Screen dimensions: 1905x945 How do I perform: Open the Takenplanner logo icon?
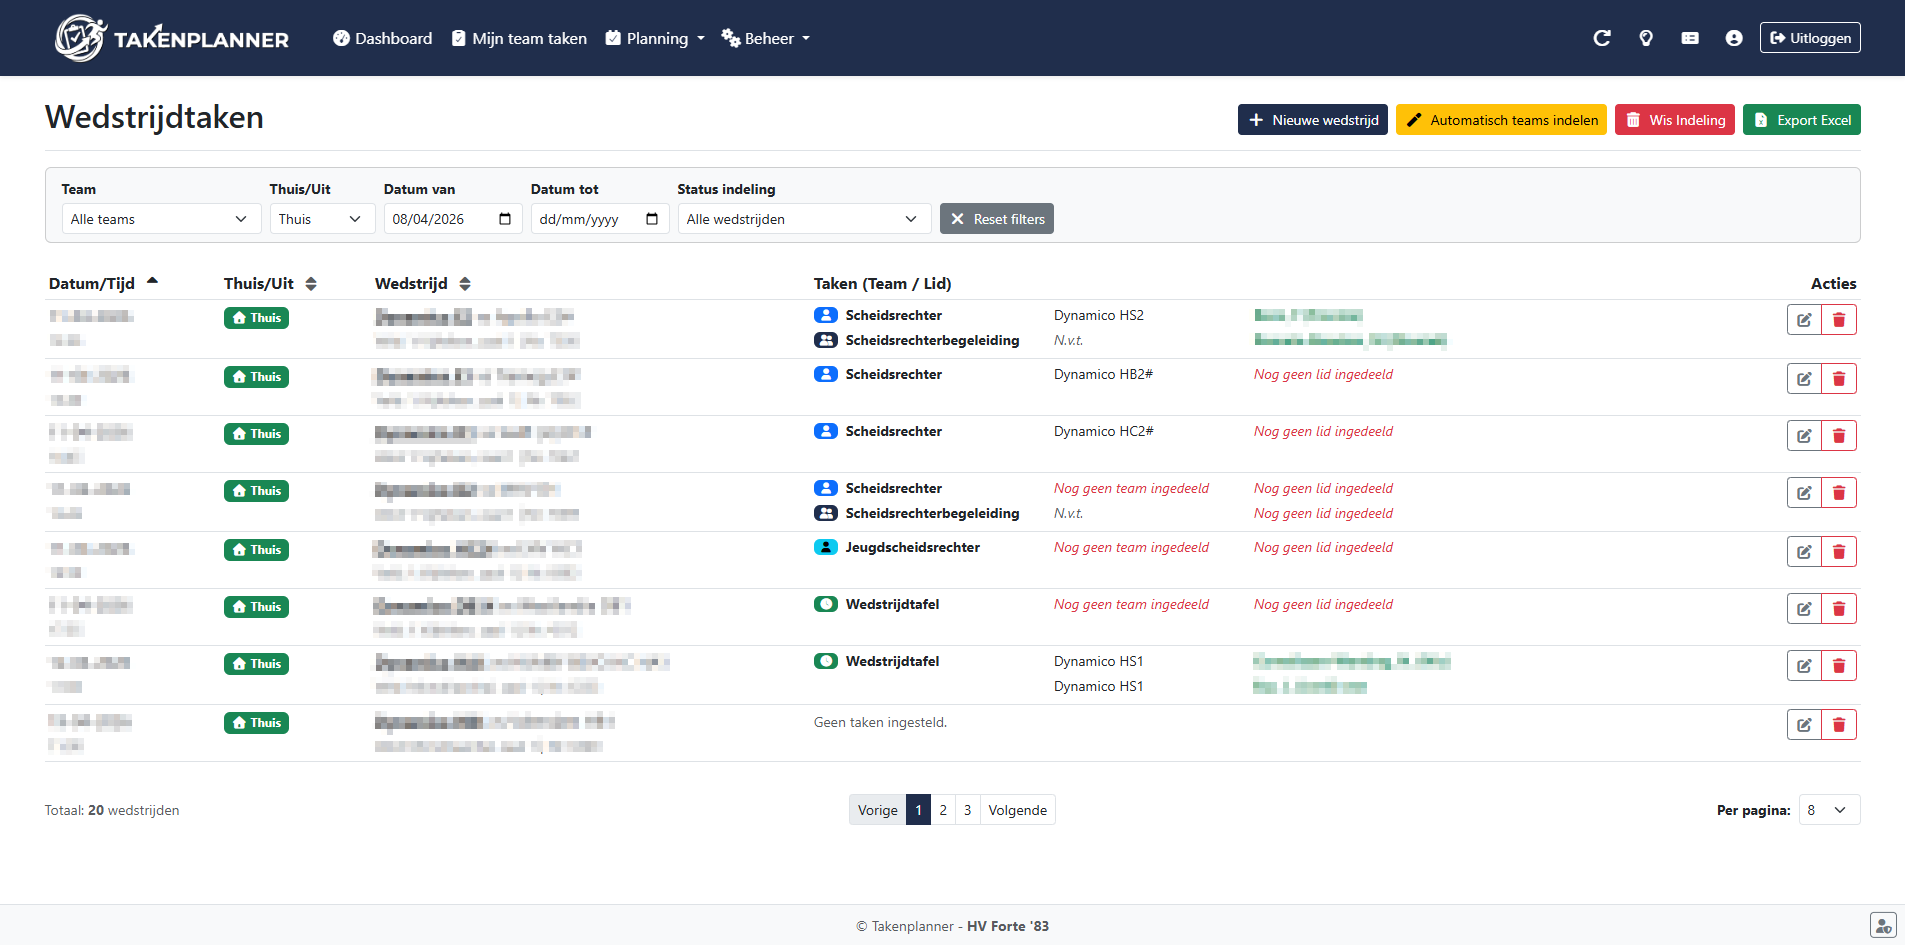coord(82,37)
